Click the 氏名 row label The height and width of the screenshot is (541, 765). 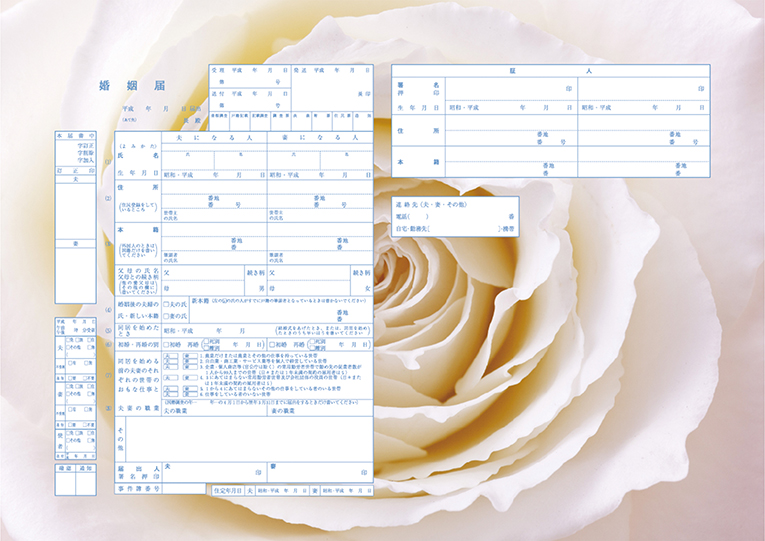tap(138, 156)
